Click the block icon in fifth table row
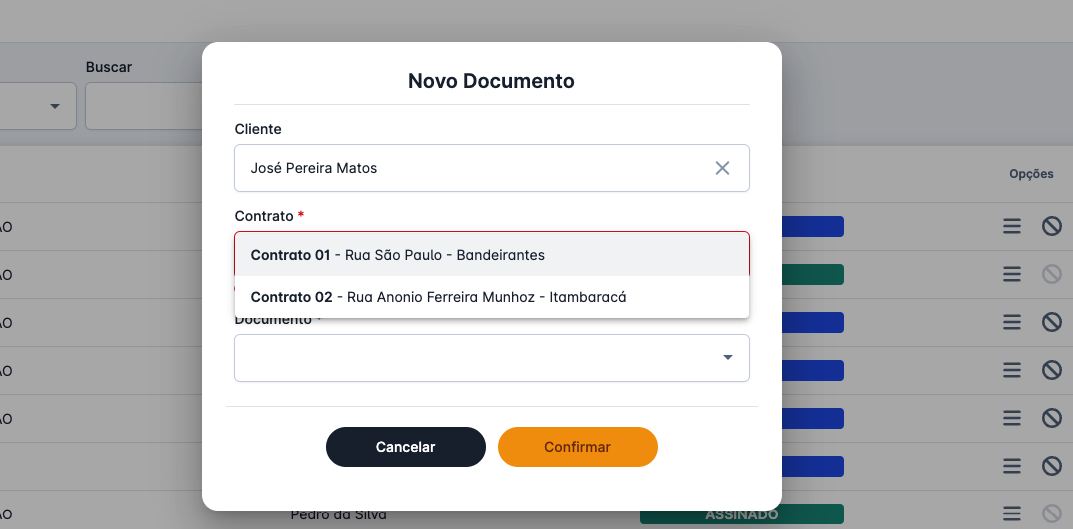 click(x=1051, y=418)
